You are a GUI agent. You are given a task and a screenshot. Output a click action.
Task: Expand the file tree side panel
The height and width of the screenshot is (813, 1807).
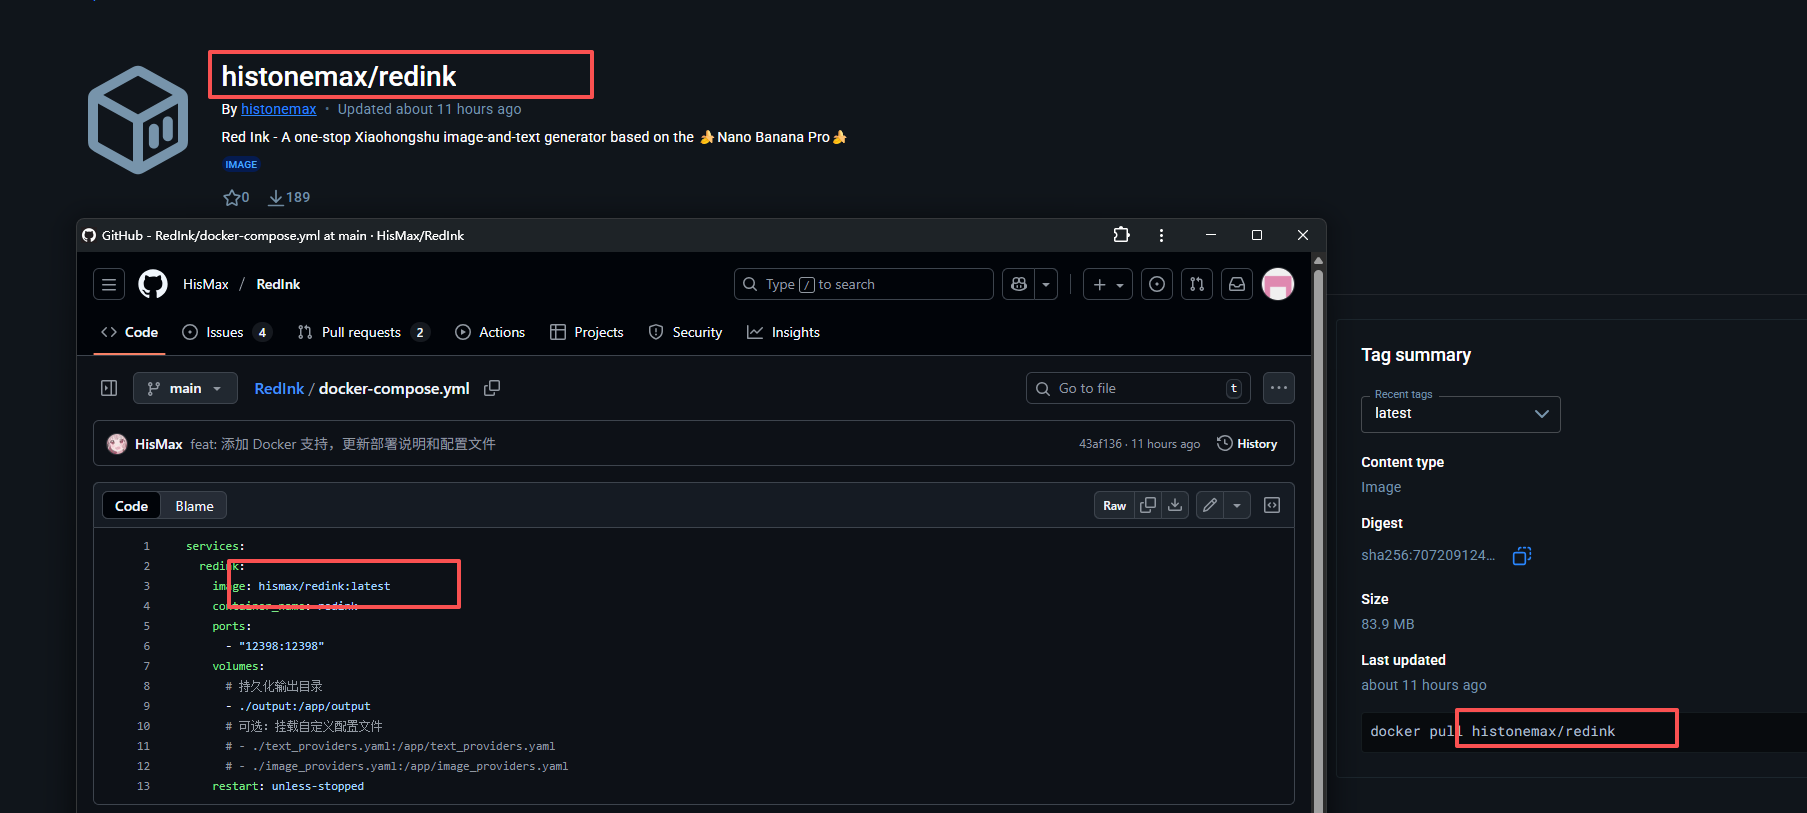click(x=109, y=388)
